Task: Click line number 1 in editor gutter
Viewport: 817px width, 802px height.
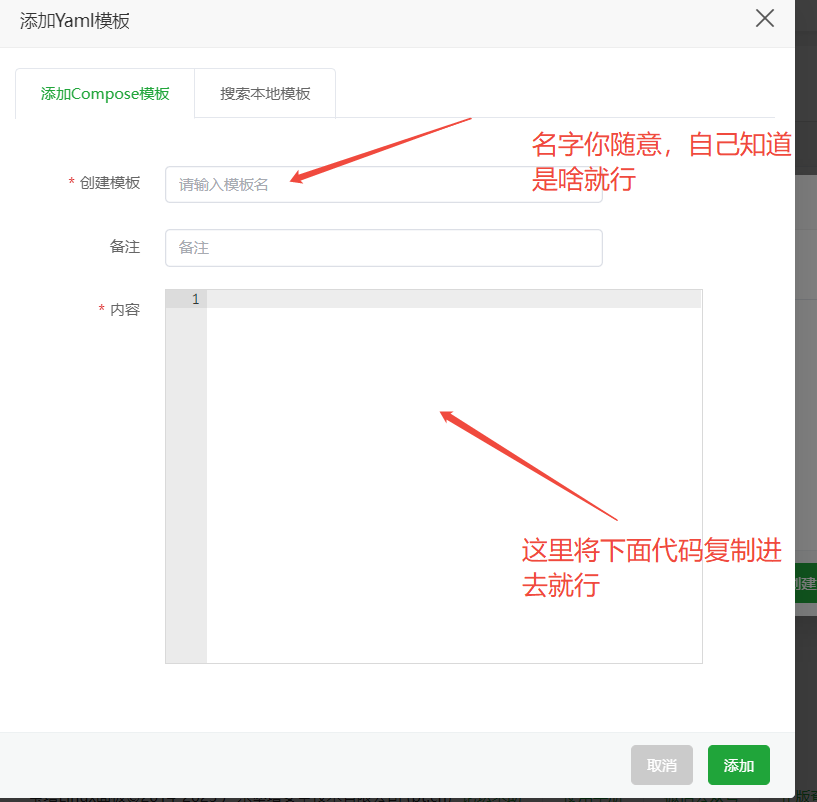Action: pyautogui.click(x=195, y=299)
